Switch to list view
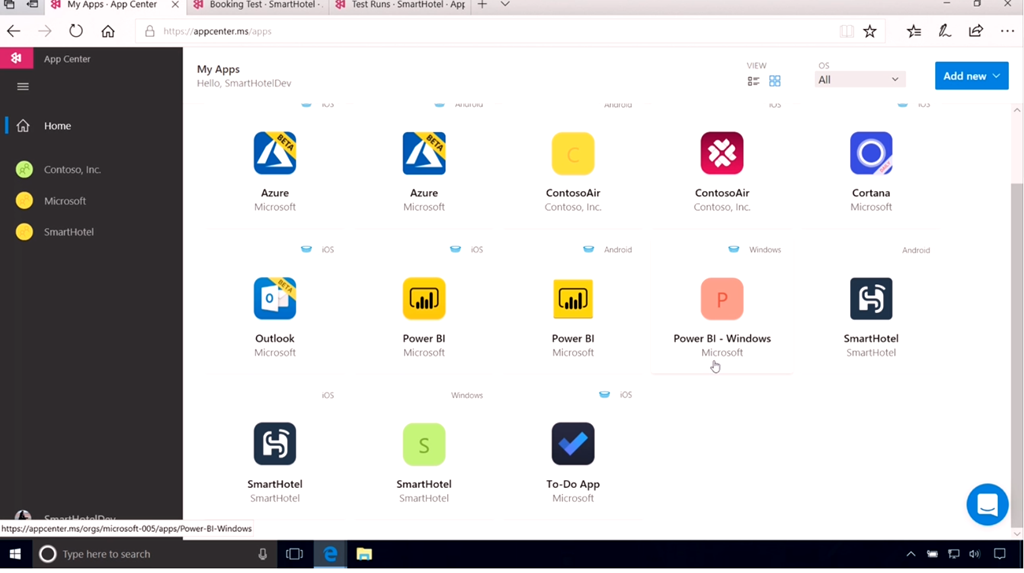The width and height of the screenshot is (1024, 573). (x=754, y=81)
